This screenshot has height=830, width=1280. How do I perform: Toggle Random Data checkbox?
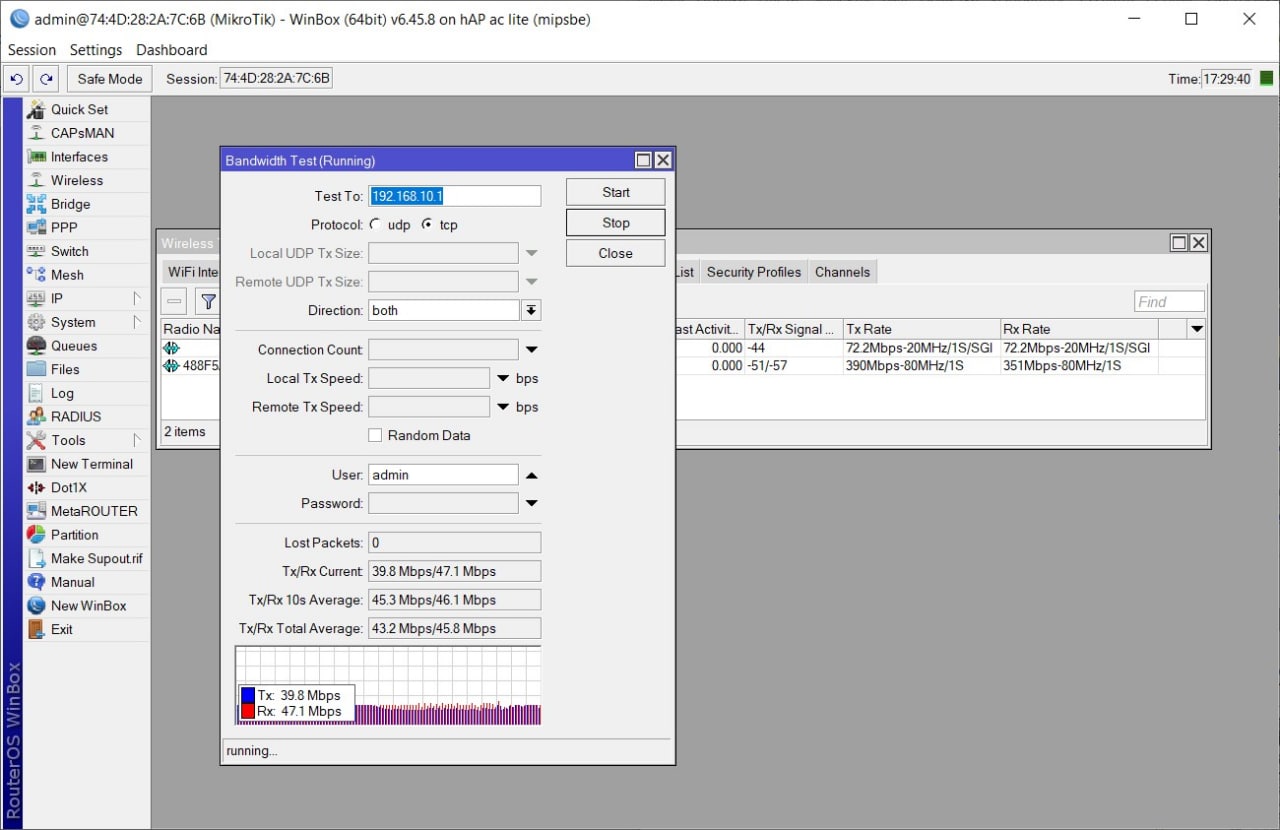[375, 435]
